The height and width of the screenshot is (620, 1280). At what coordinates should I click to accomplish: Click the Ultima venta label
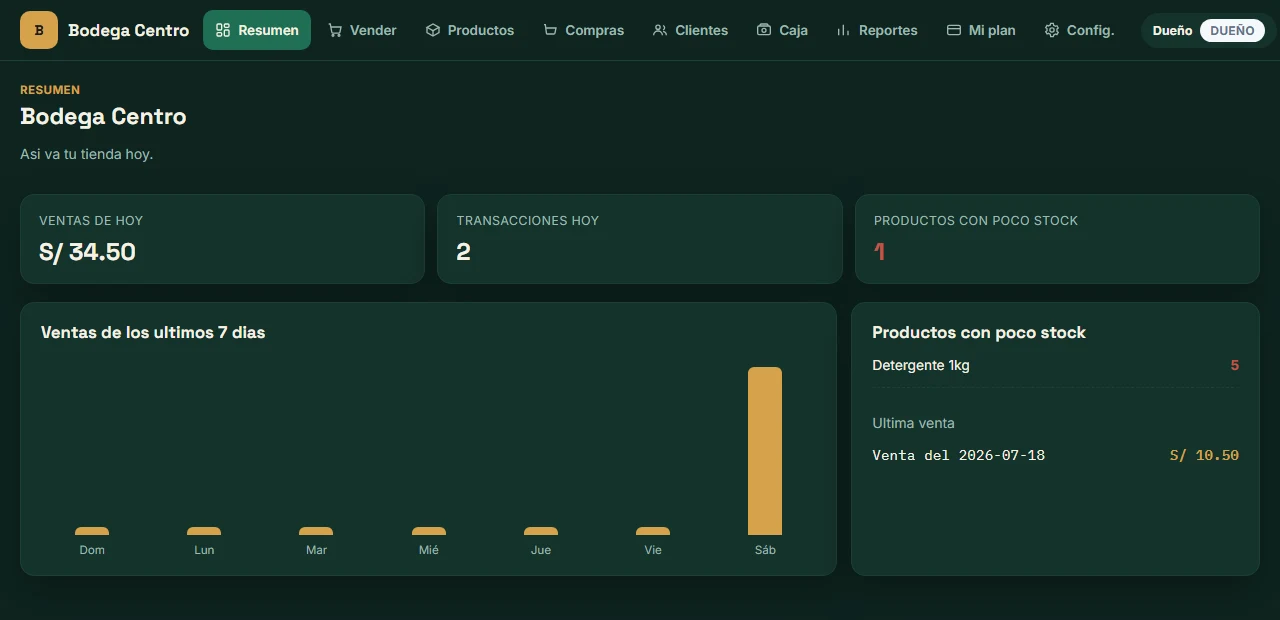click(x=913, y=423)
